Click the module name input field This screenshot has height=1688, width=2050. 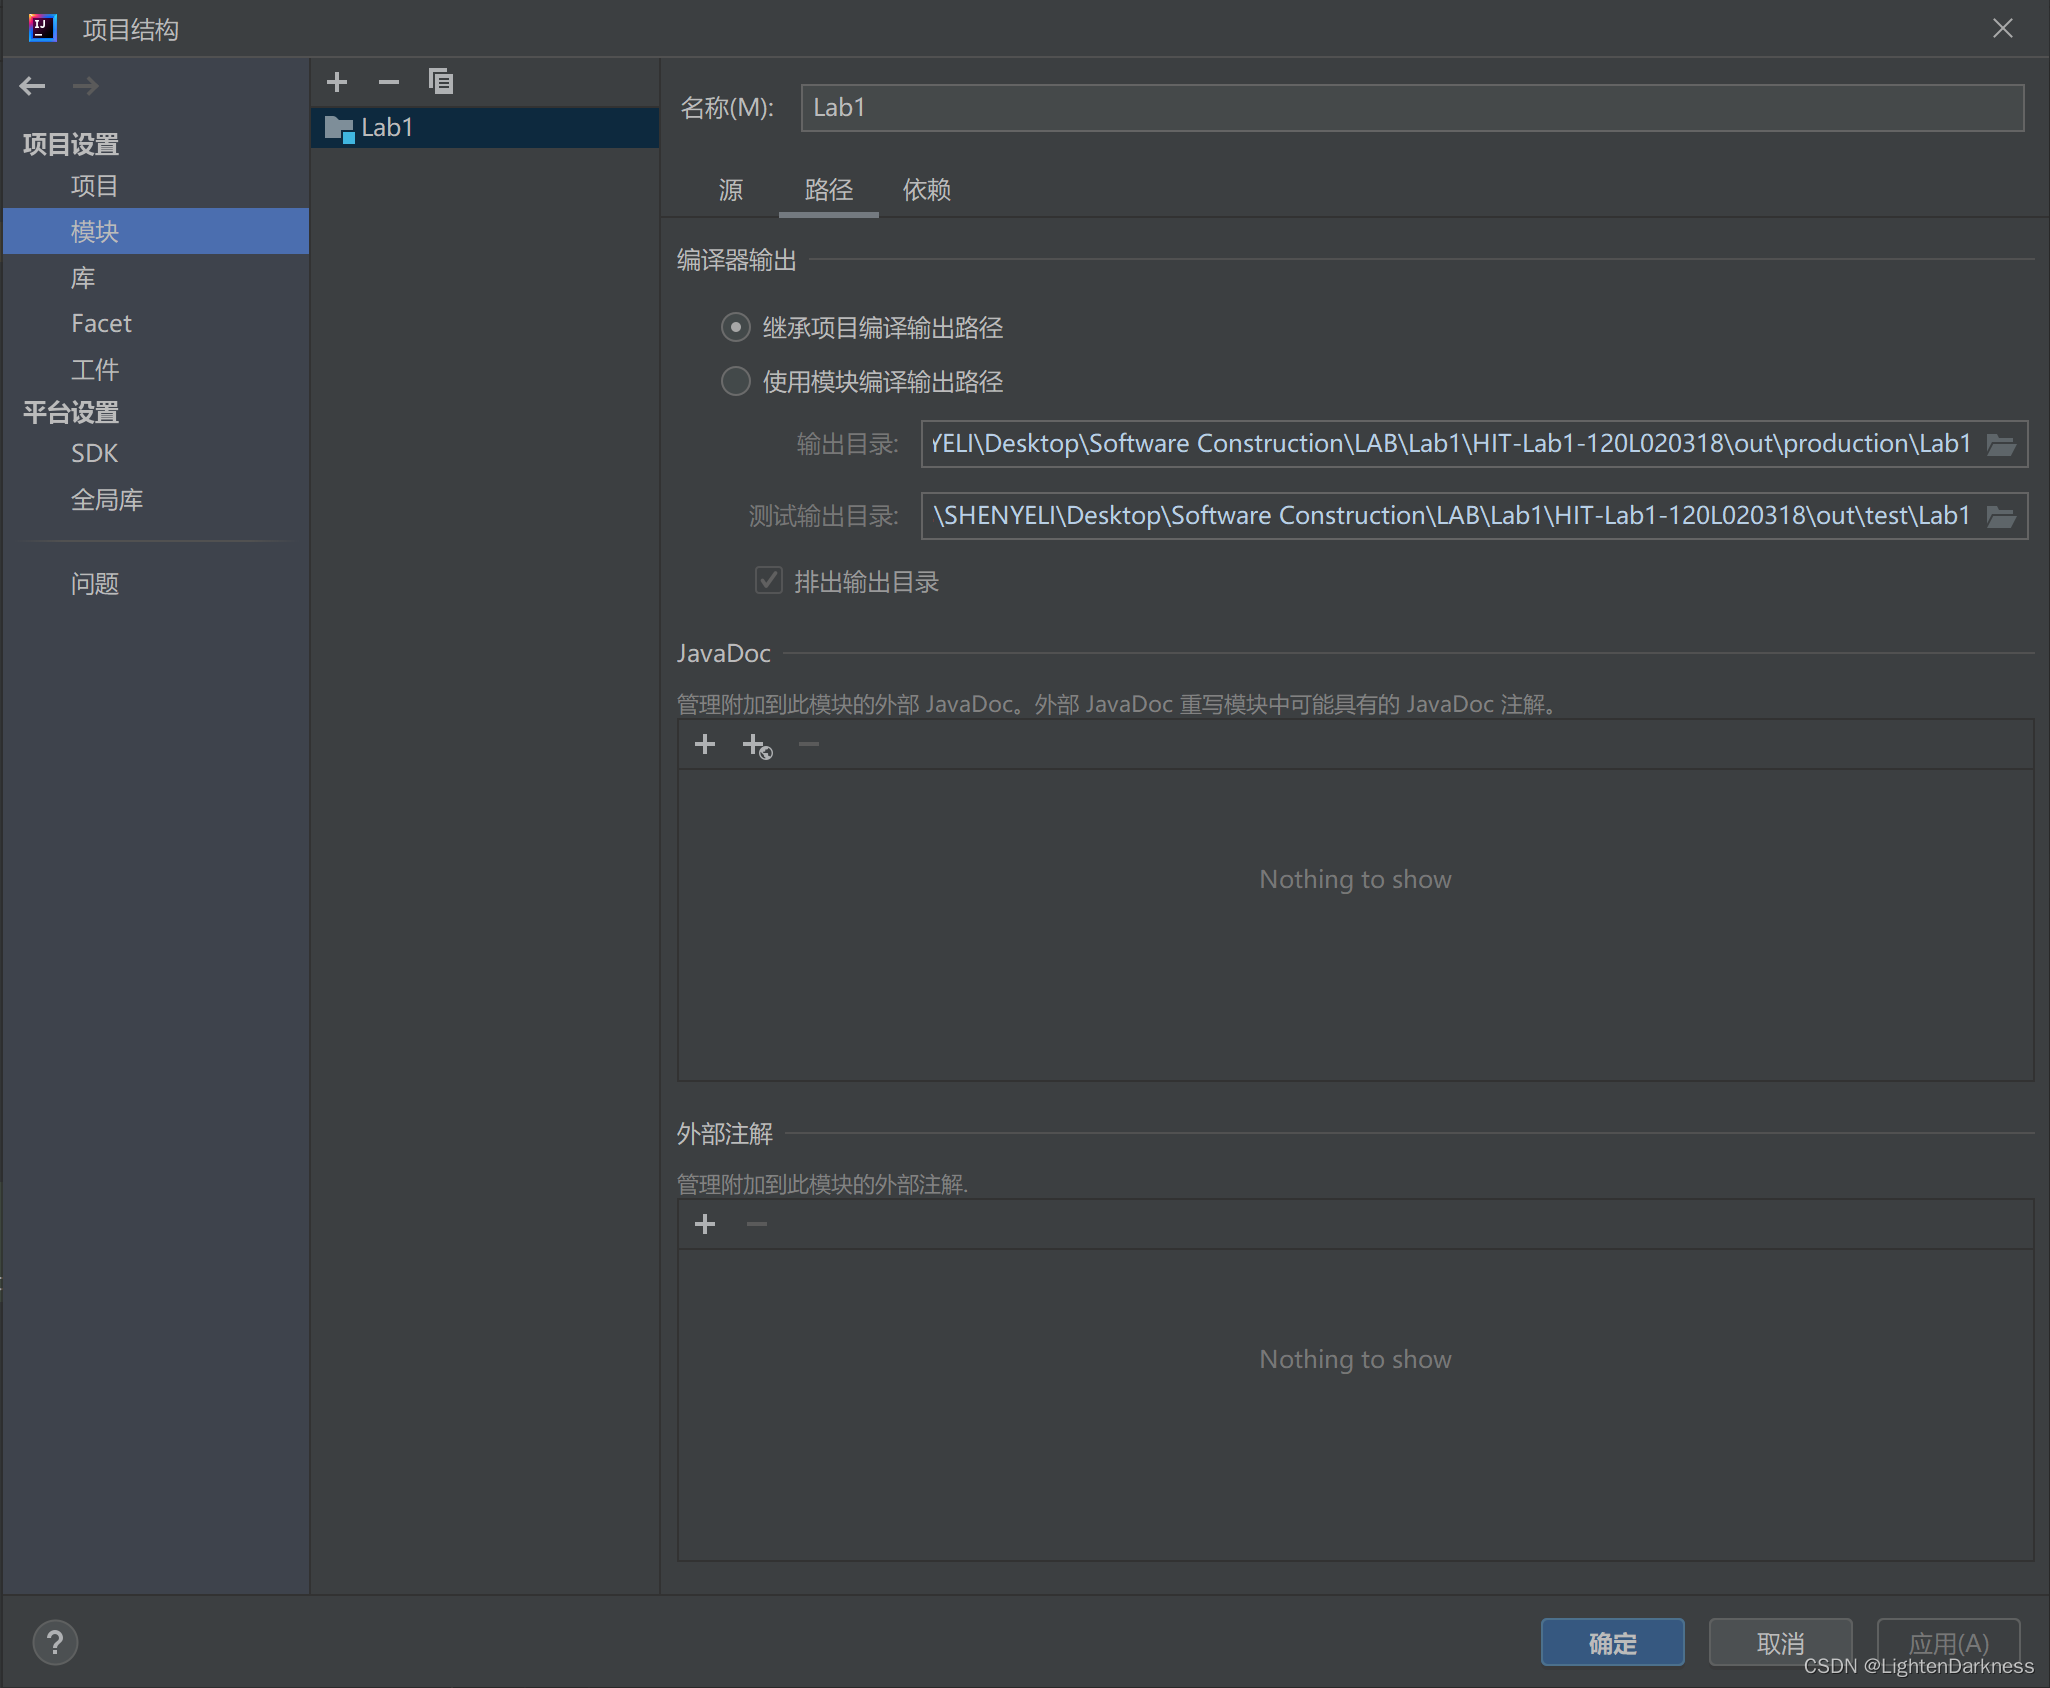(1412, 108)
